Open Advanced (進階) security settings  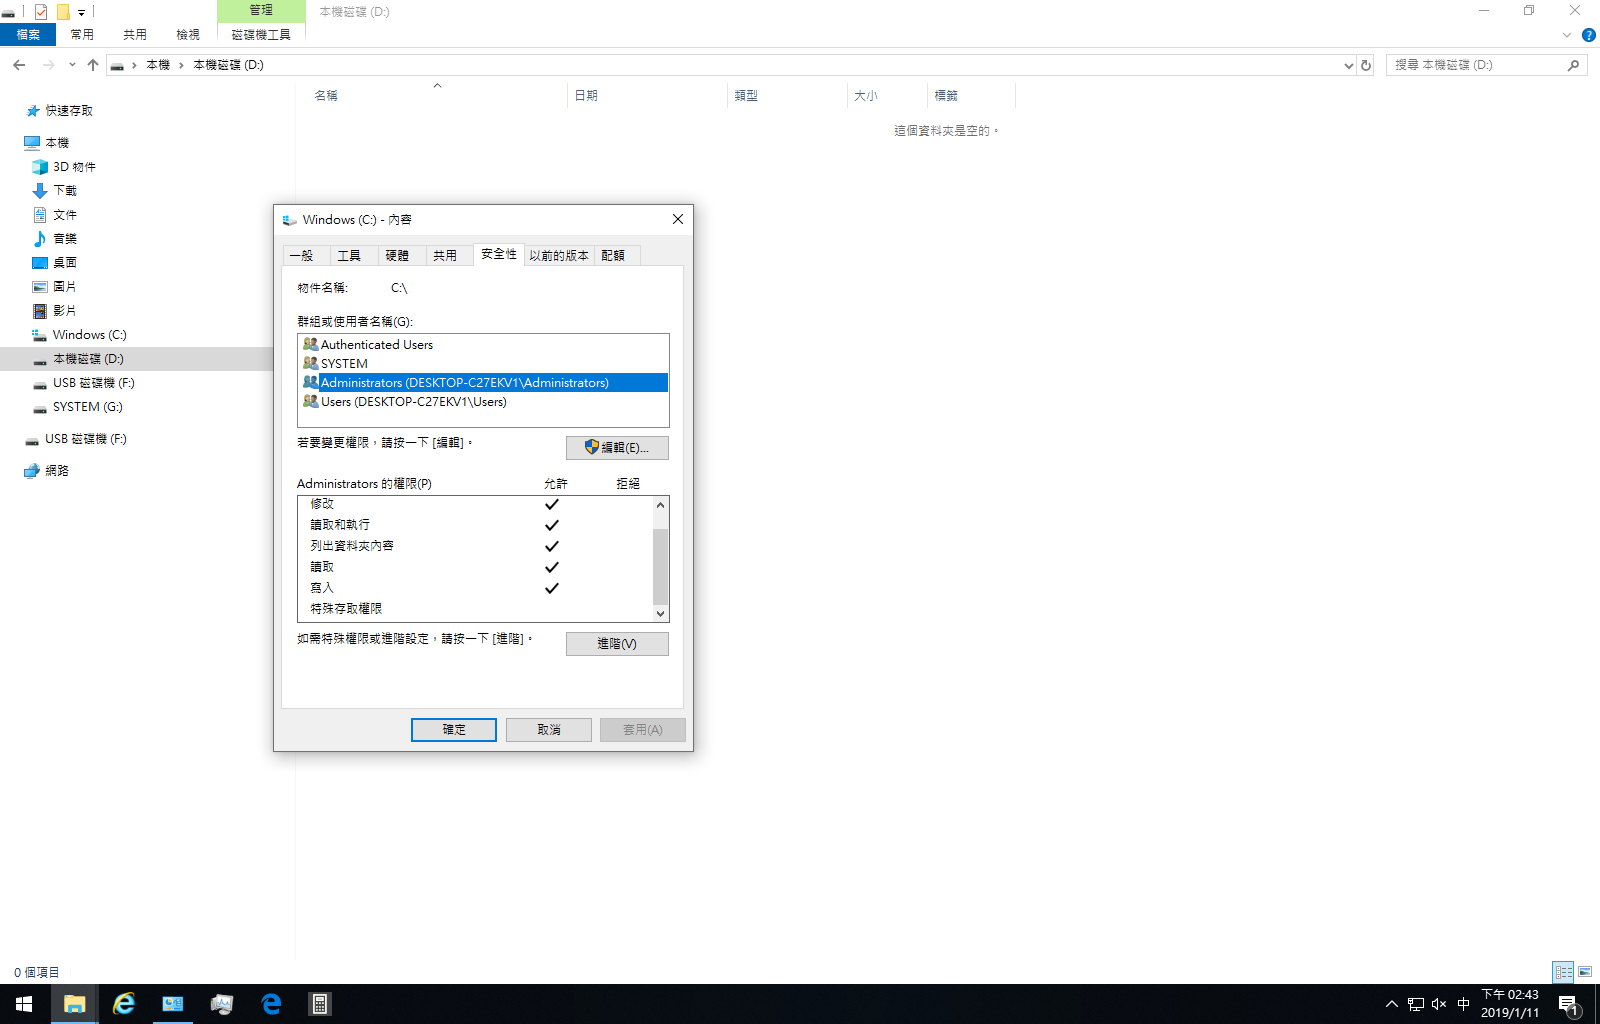pos(617,644)
